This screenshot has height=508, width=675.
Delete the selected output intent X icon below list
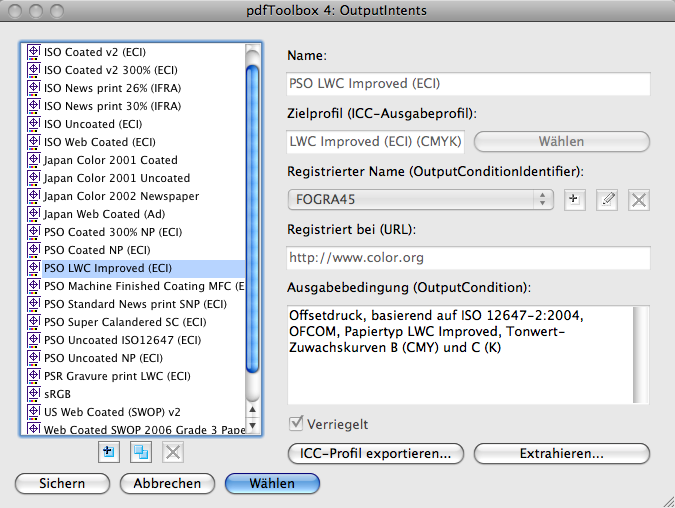click(x=173, y=452)
